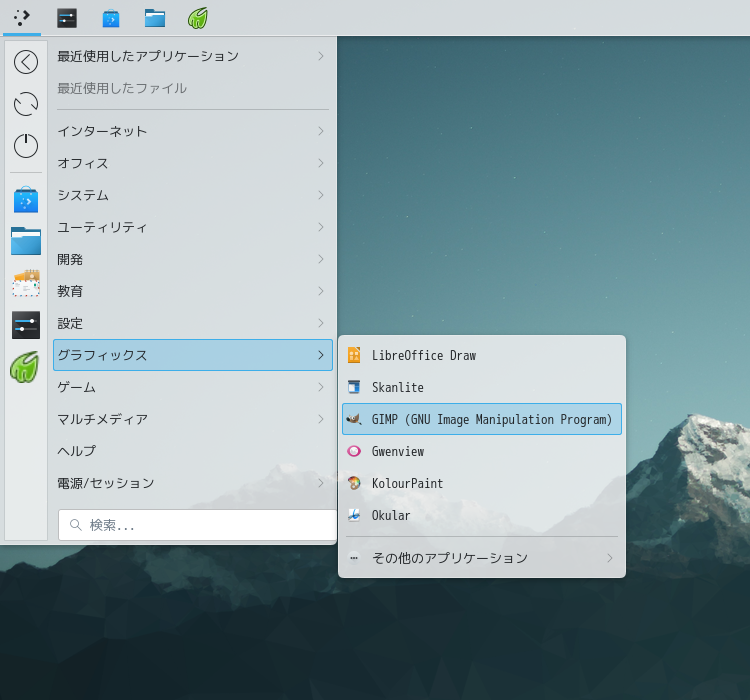Launch GIMP (GNU Image Manipulation Program)
750x700 pixels.
click(x=482, y=419)
